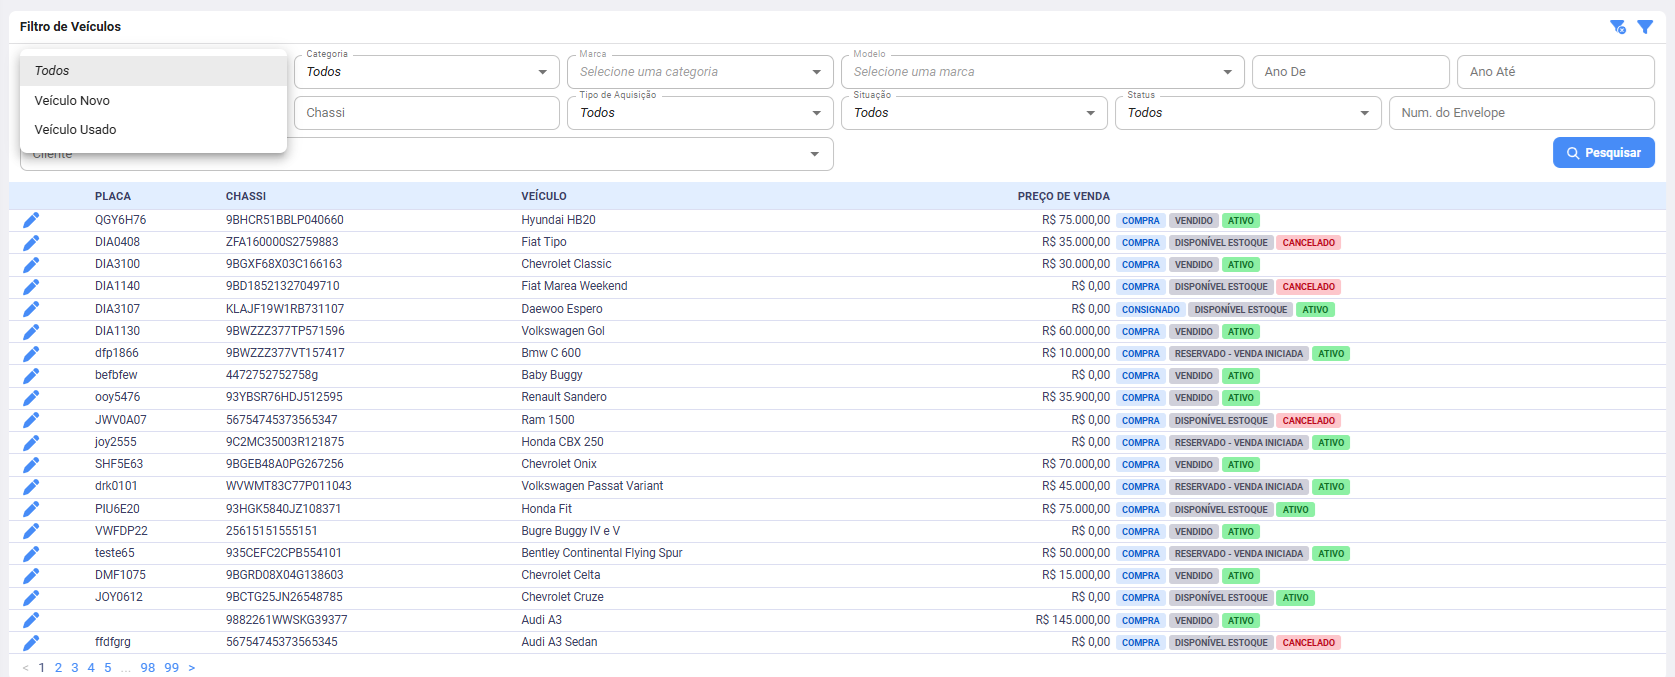Image resolution: width=1675 pixels, height=677 pixels.
Task: Select Todos in the open list
Action: 154,71
